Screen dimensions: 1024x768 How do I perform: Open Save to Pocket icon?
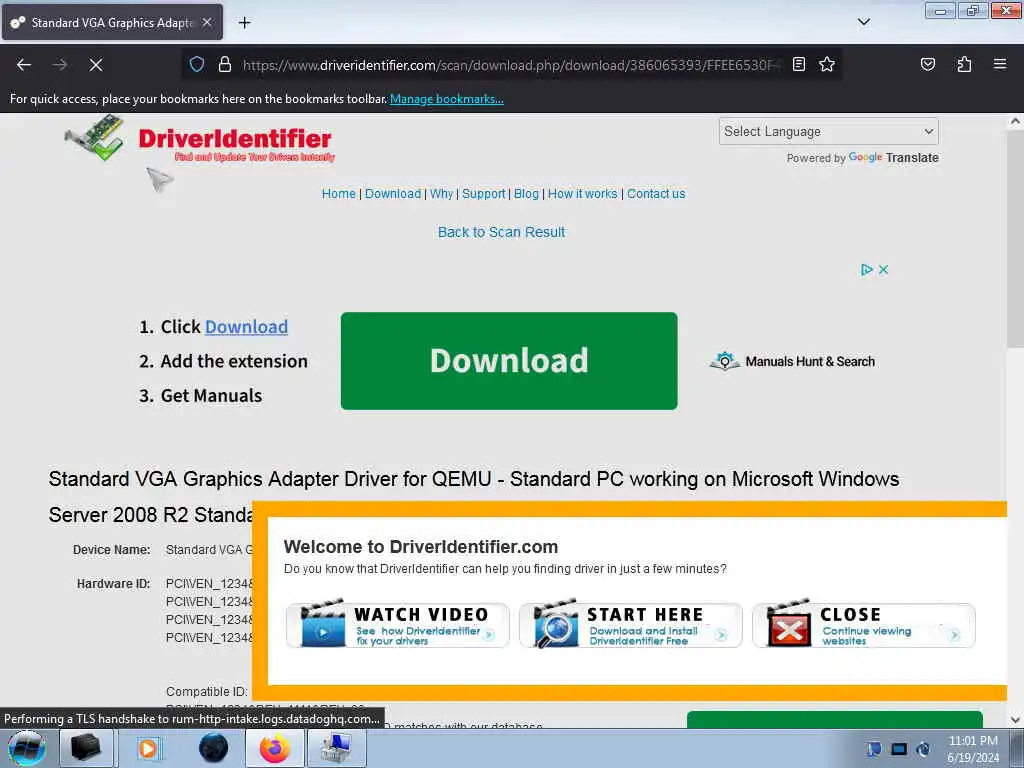click(927, 64)
